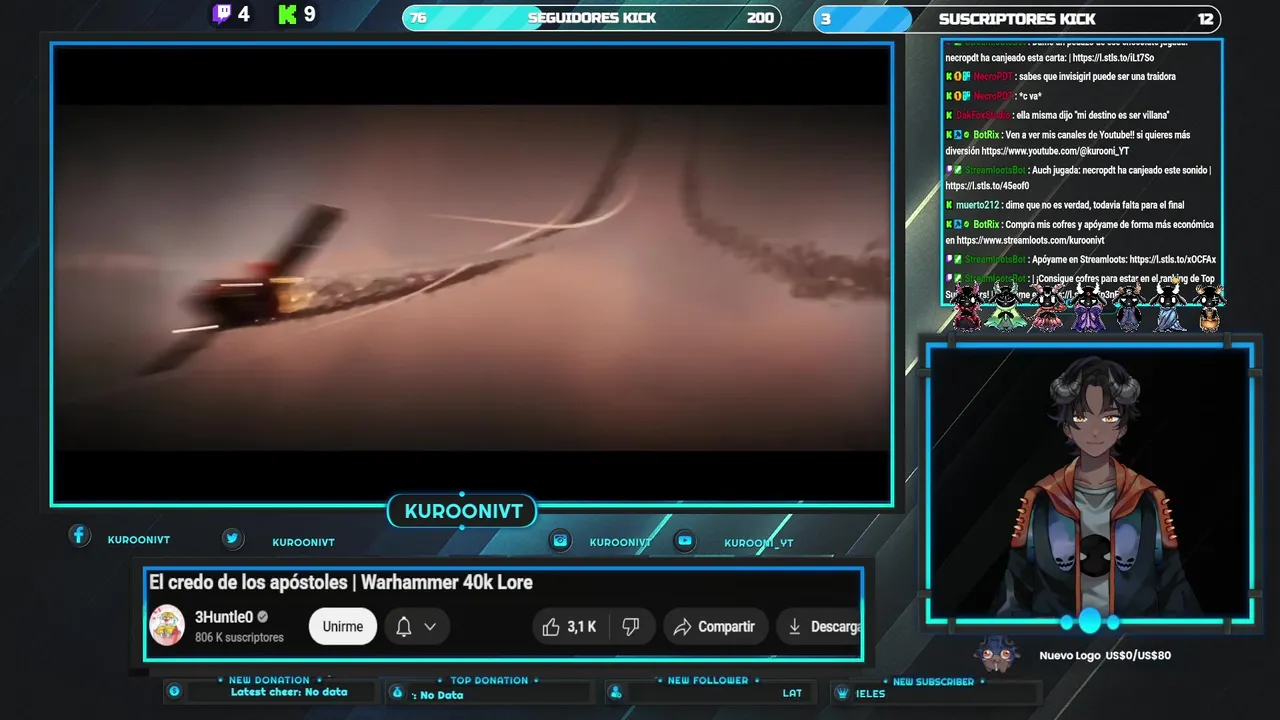This screenshot has height=720, width=1280.
Task: Open the Facebook icon for KUROONIVT
Action: coord(79,535)
